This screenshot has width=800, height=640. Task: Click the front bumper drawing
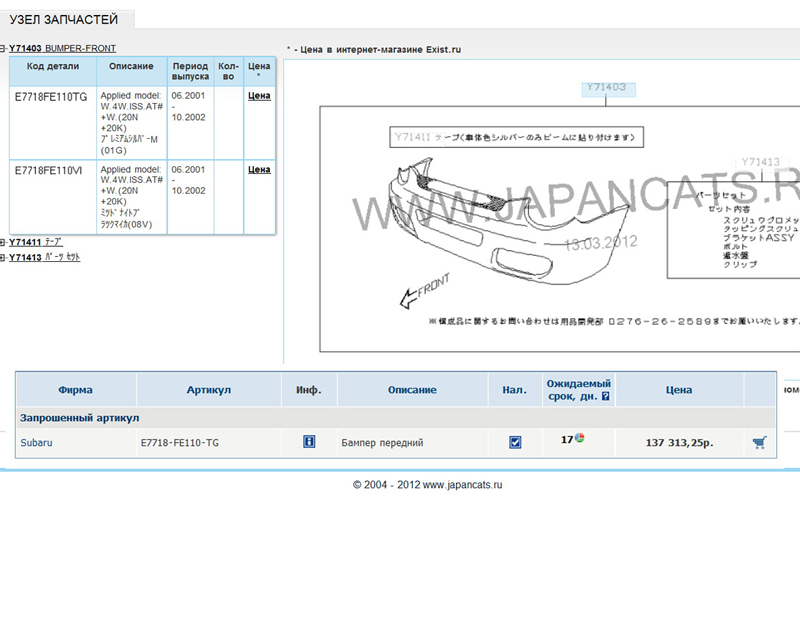pos(508,222)
